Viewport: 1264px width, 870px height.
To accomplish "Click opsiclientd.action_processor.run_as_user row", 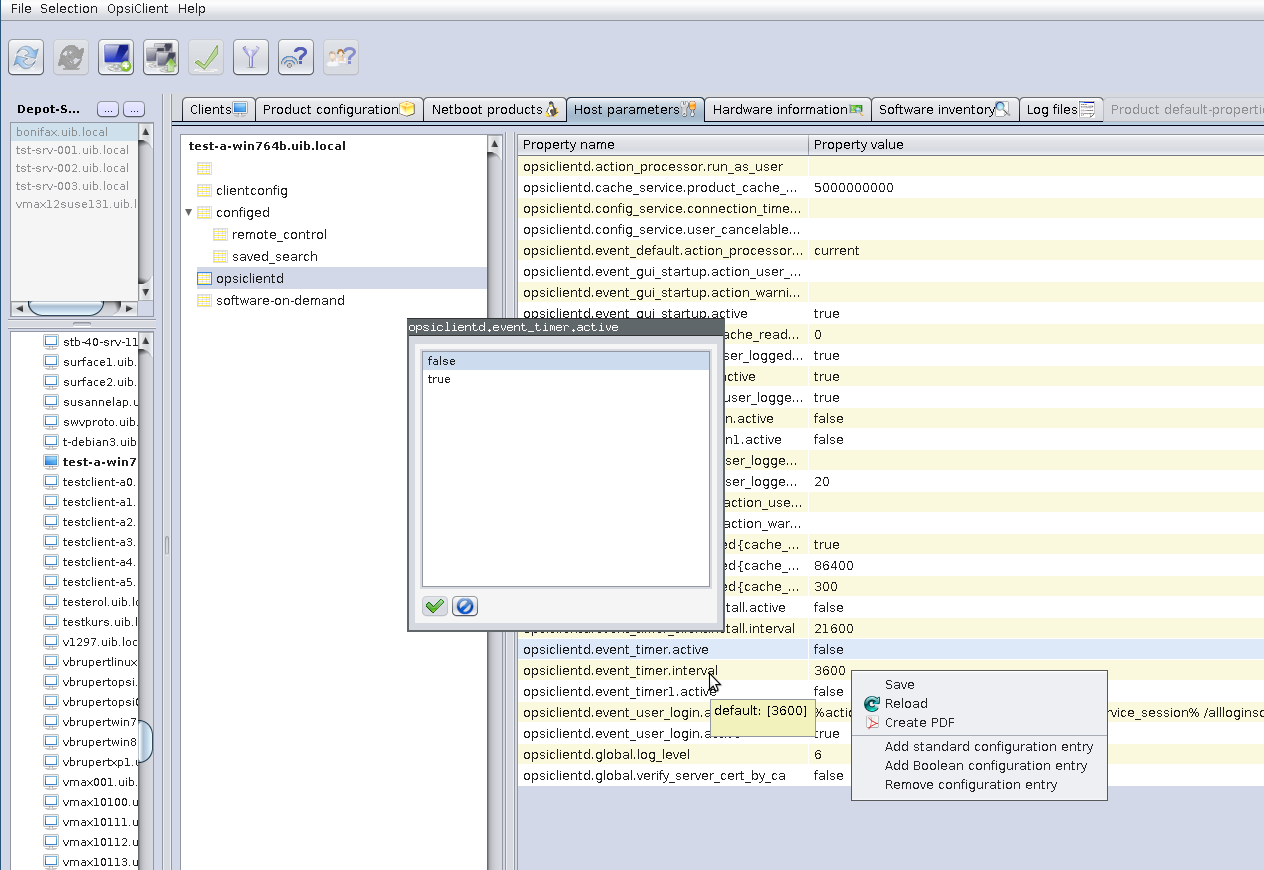I will 890,167.
